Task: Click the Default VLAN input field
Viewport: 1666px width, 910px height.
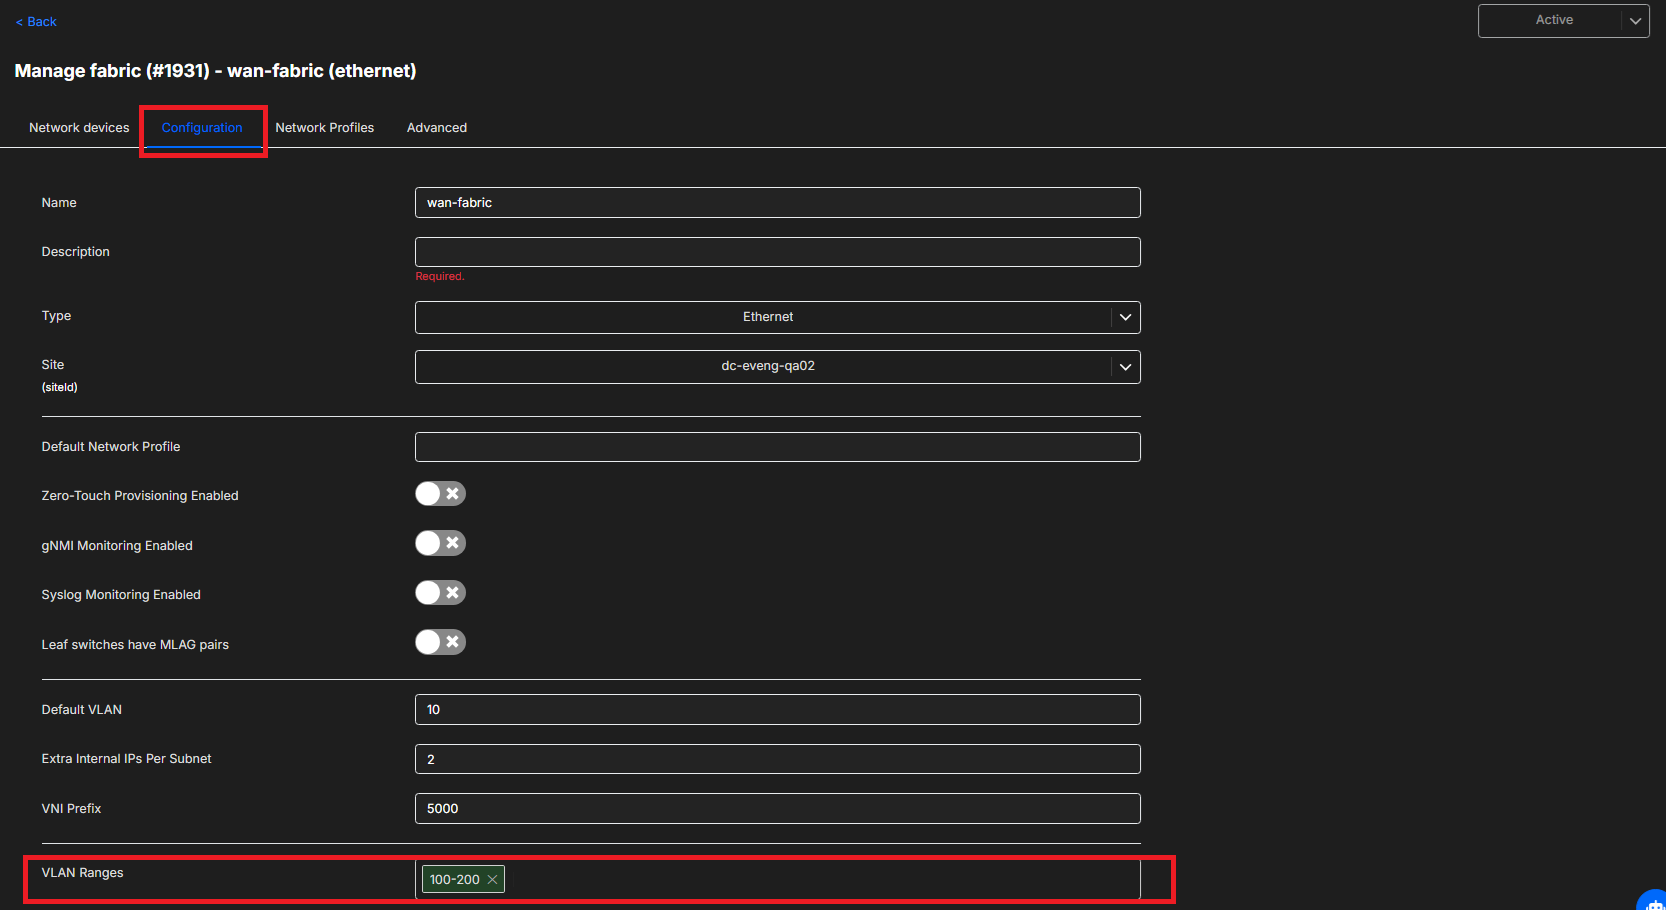Action: tap(777, 710)
